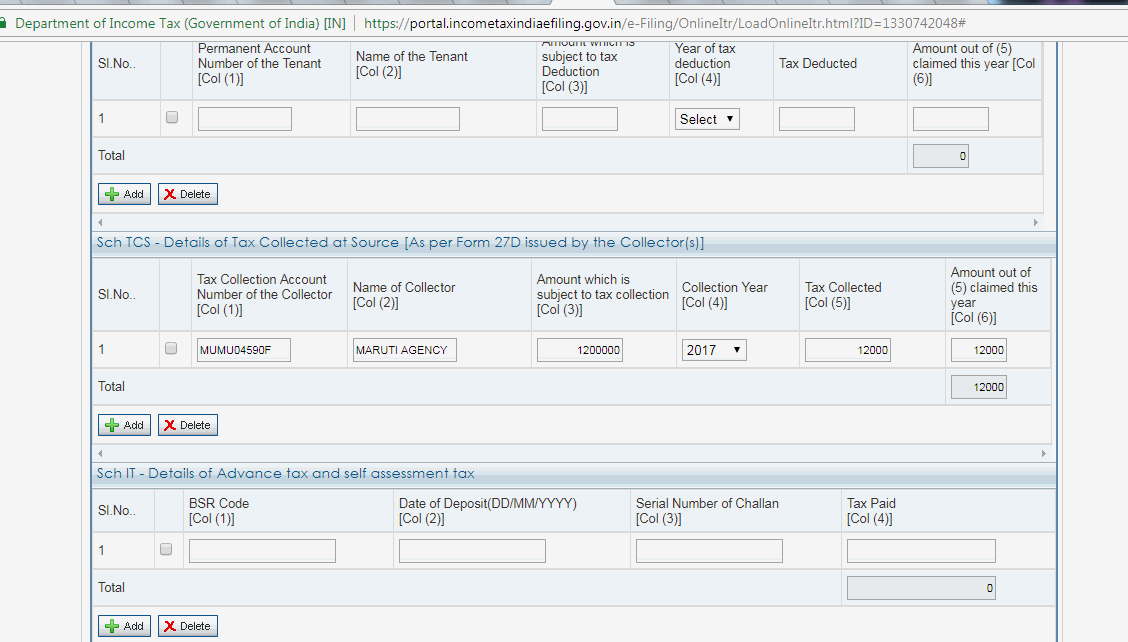Image resolution: width=1128 pixels, height=642 pixels.
Task: Click the red X Delete icon in the Sch TCS section
Action: [x=172, y=424]
